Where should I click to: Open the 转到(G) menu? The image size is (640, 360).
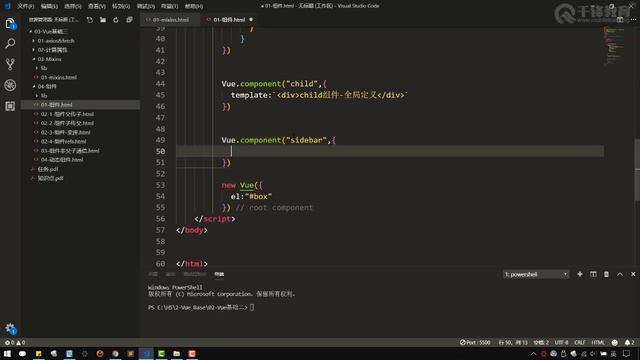(121, 6)
